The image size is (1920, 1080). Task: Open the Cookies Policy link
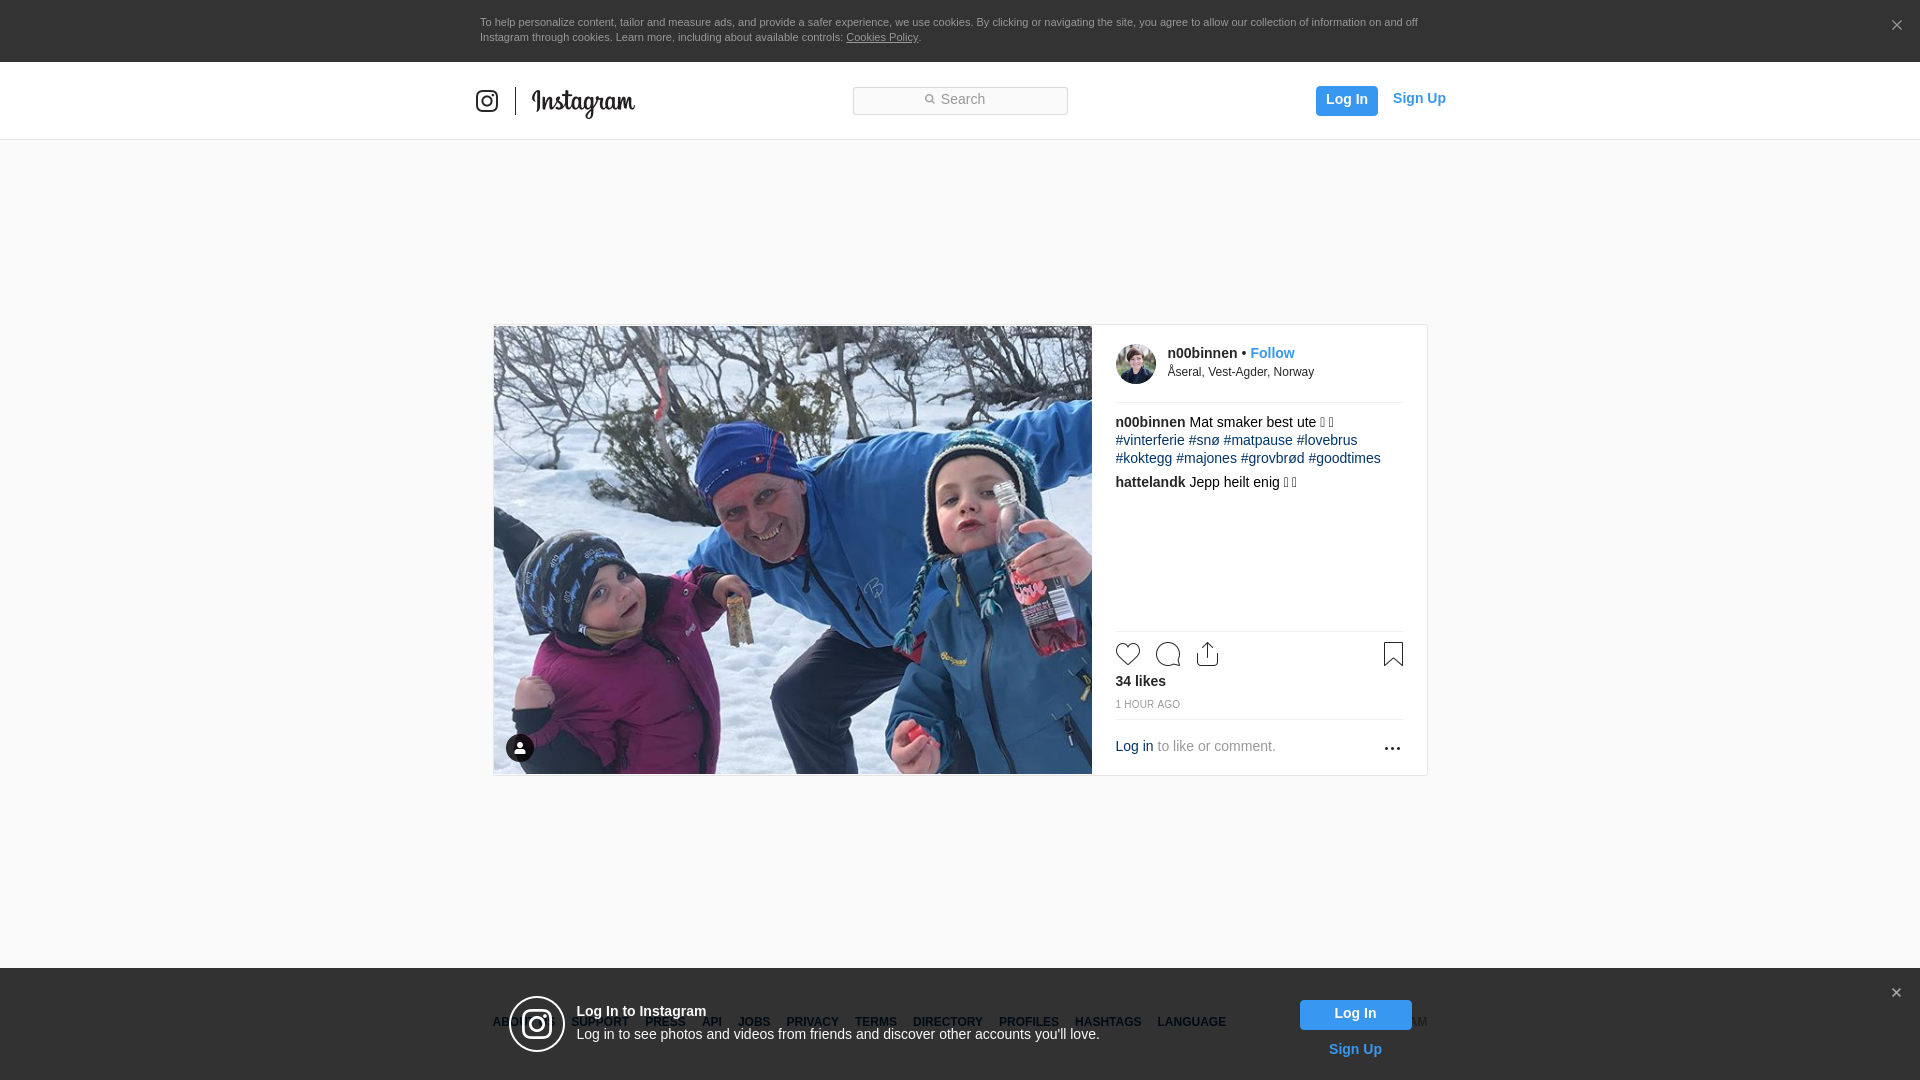point(881,37)
